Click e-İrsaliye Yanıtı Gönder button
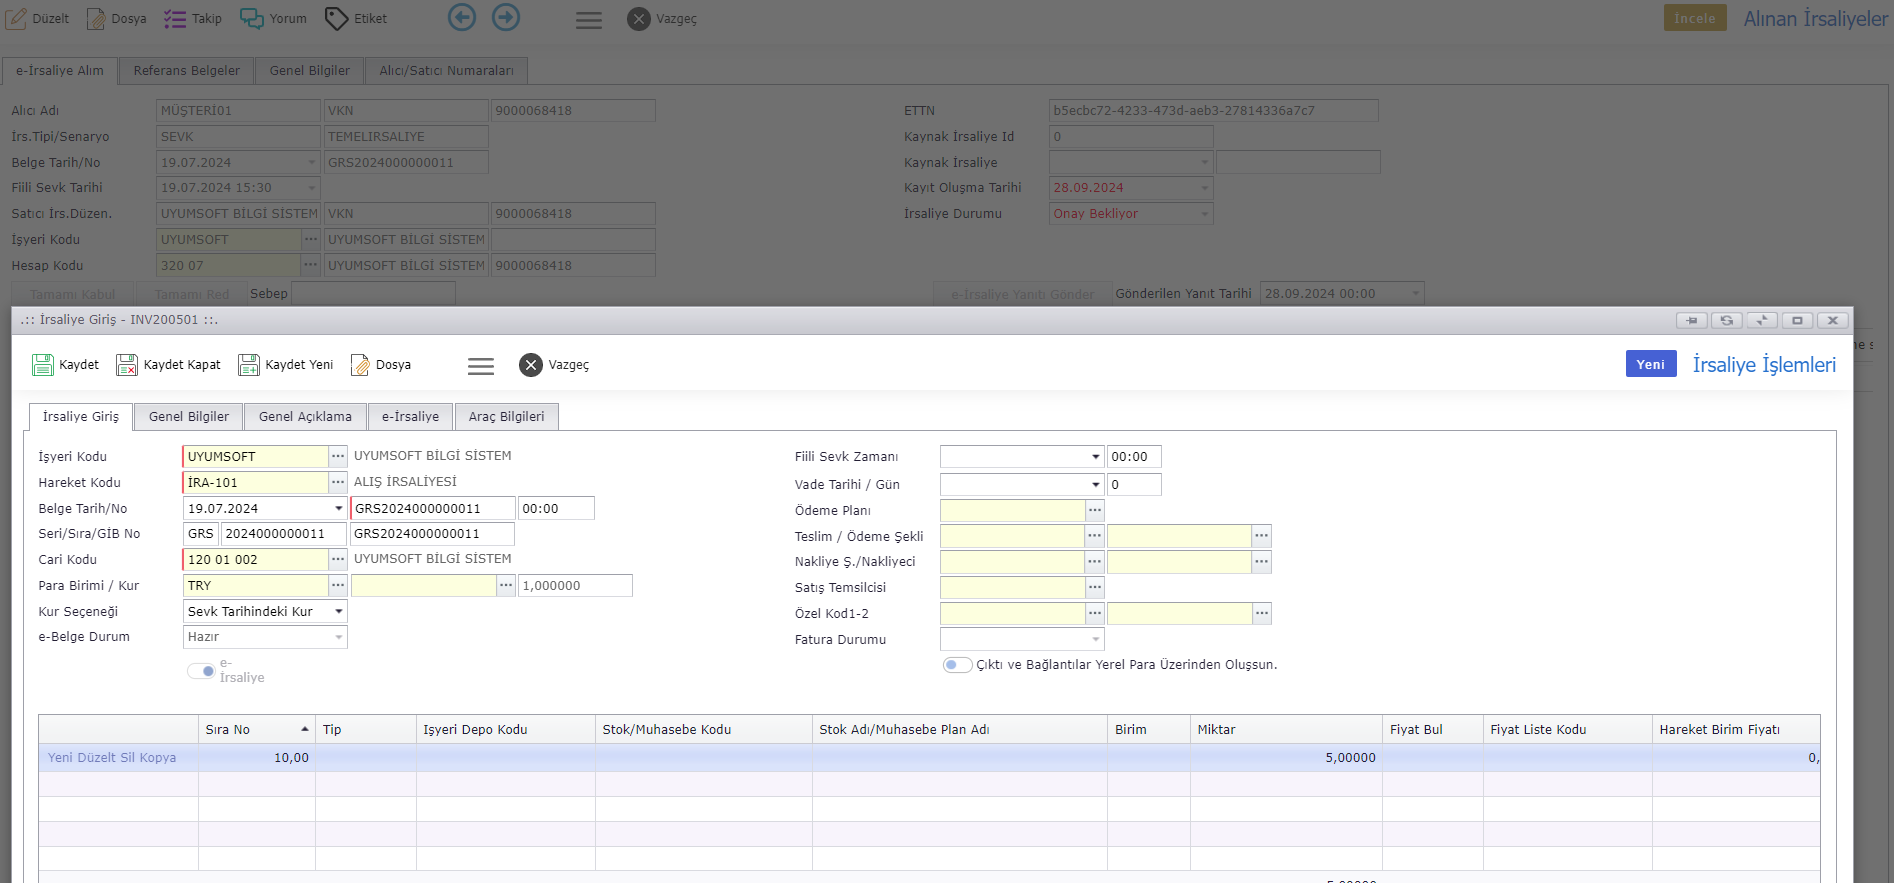Viewport: 1894px width, 883px height. [x=1022, y=294]
